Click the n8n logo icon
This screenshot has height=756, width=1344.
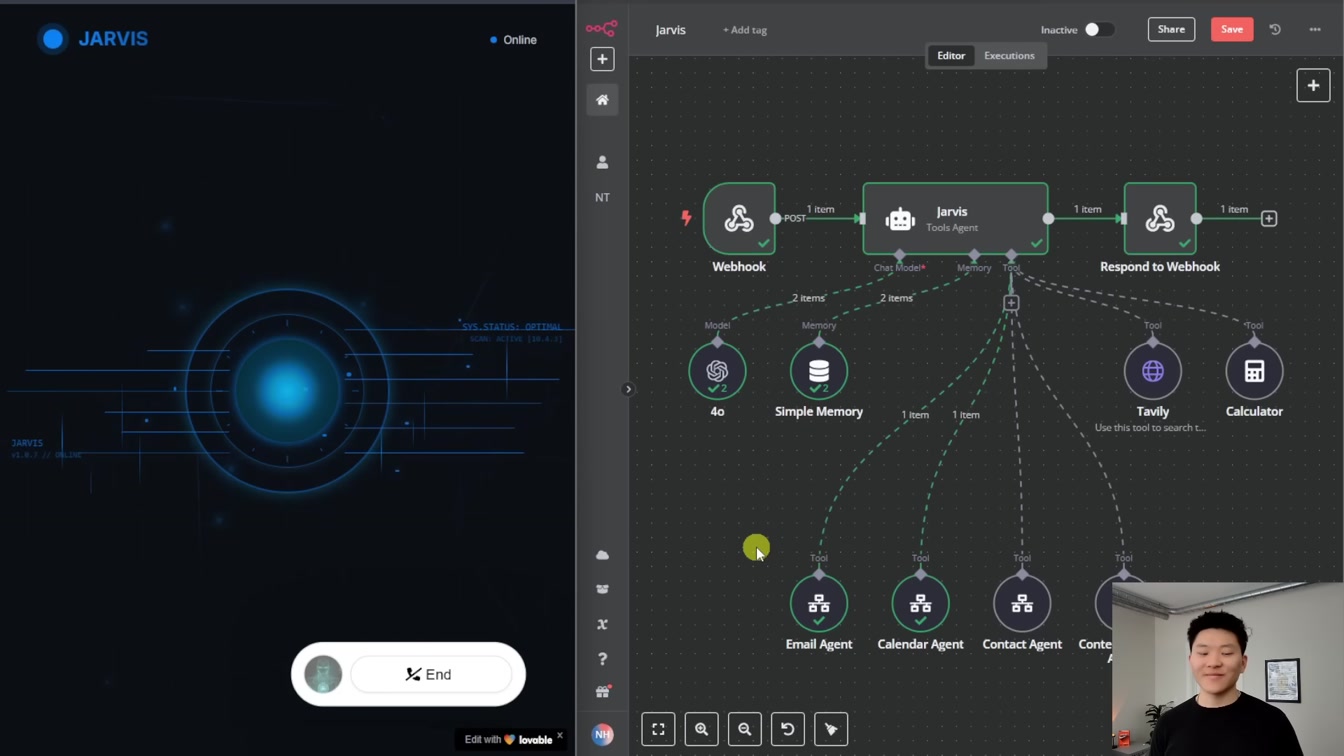602,28
